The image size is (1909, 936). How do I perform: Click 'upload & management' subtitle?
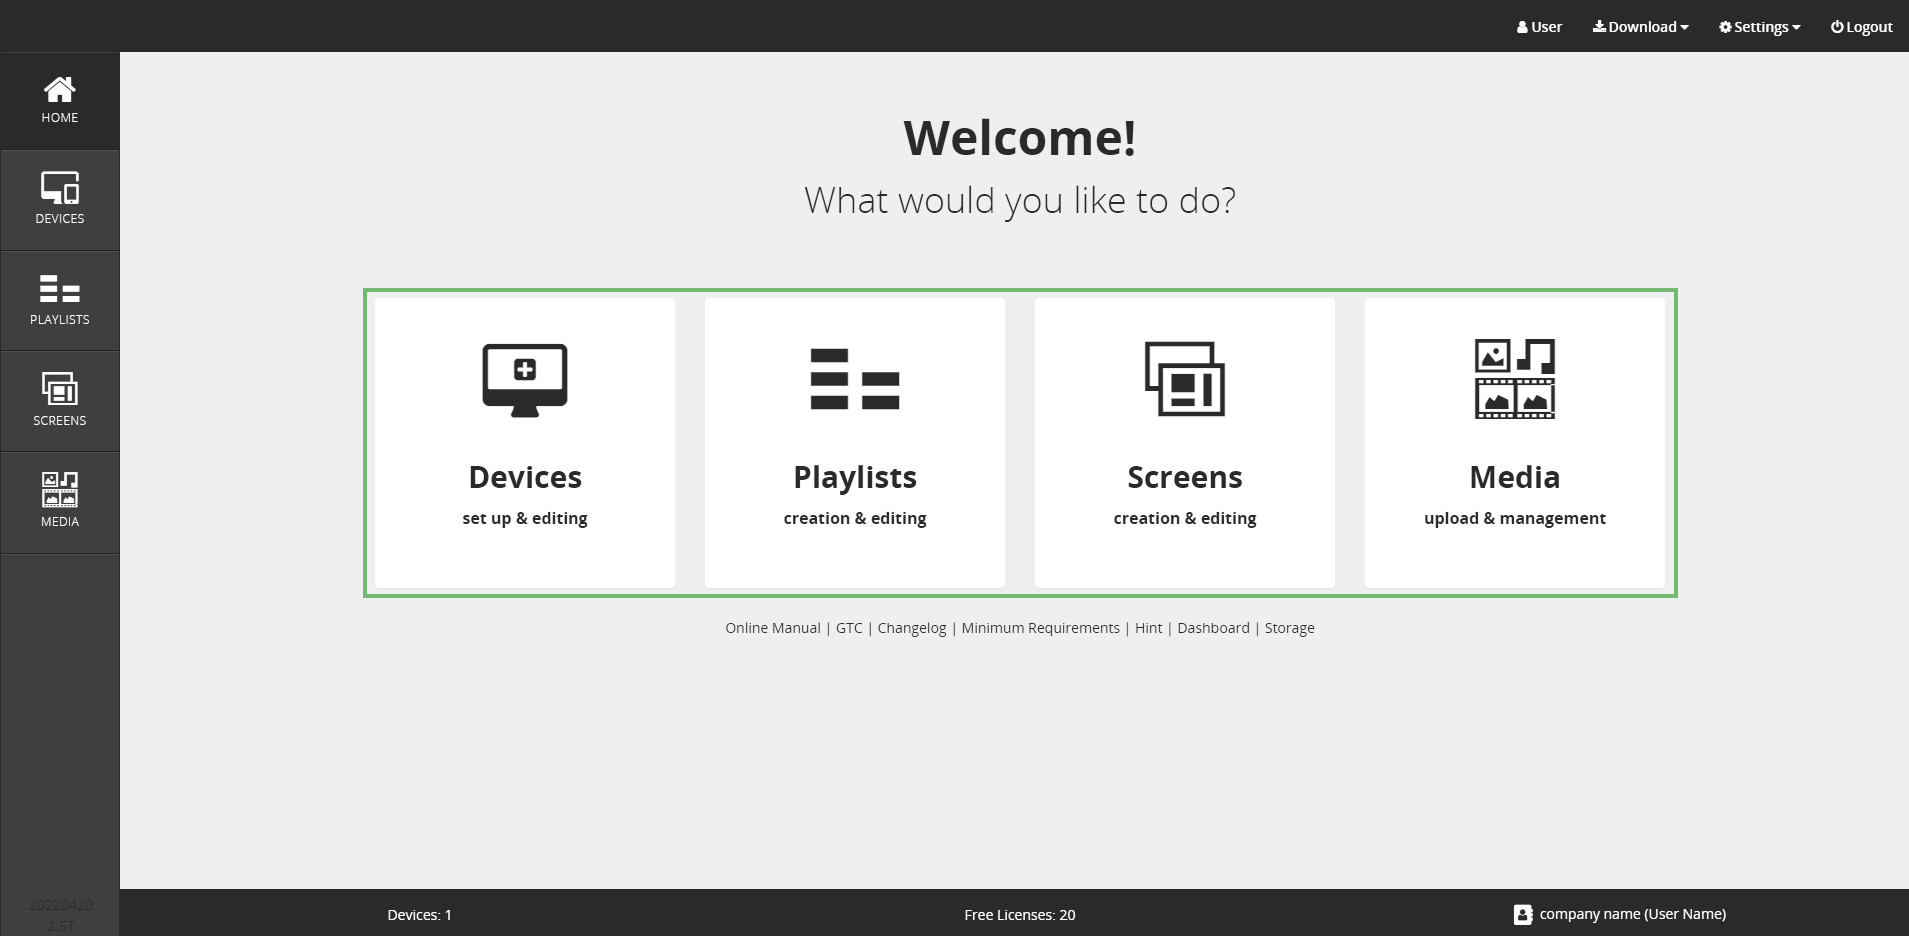pyautogui.click(x=1515, y=518)
